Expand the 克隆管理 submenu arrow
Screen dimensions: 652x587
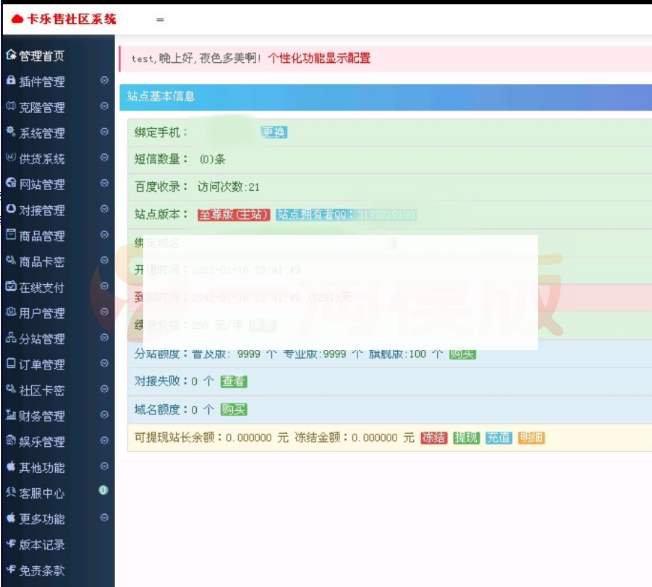point(104,107)
